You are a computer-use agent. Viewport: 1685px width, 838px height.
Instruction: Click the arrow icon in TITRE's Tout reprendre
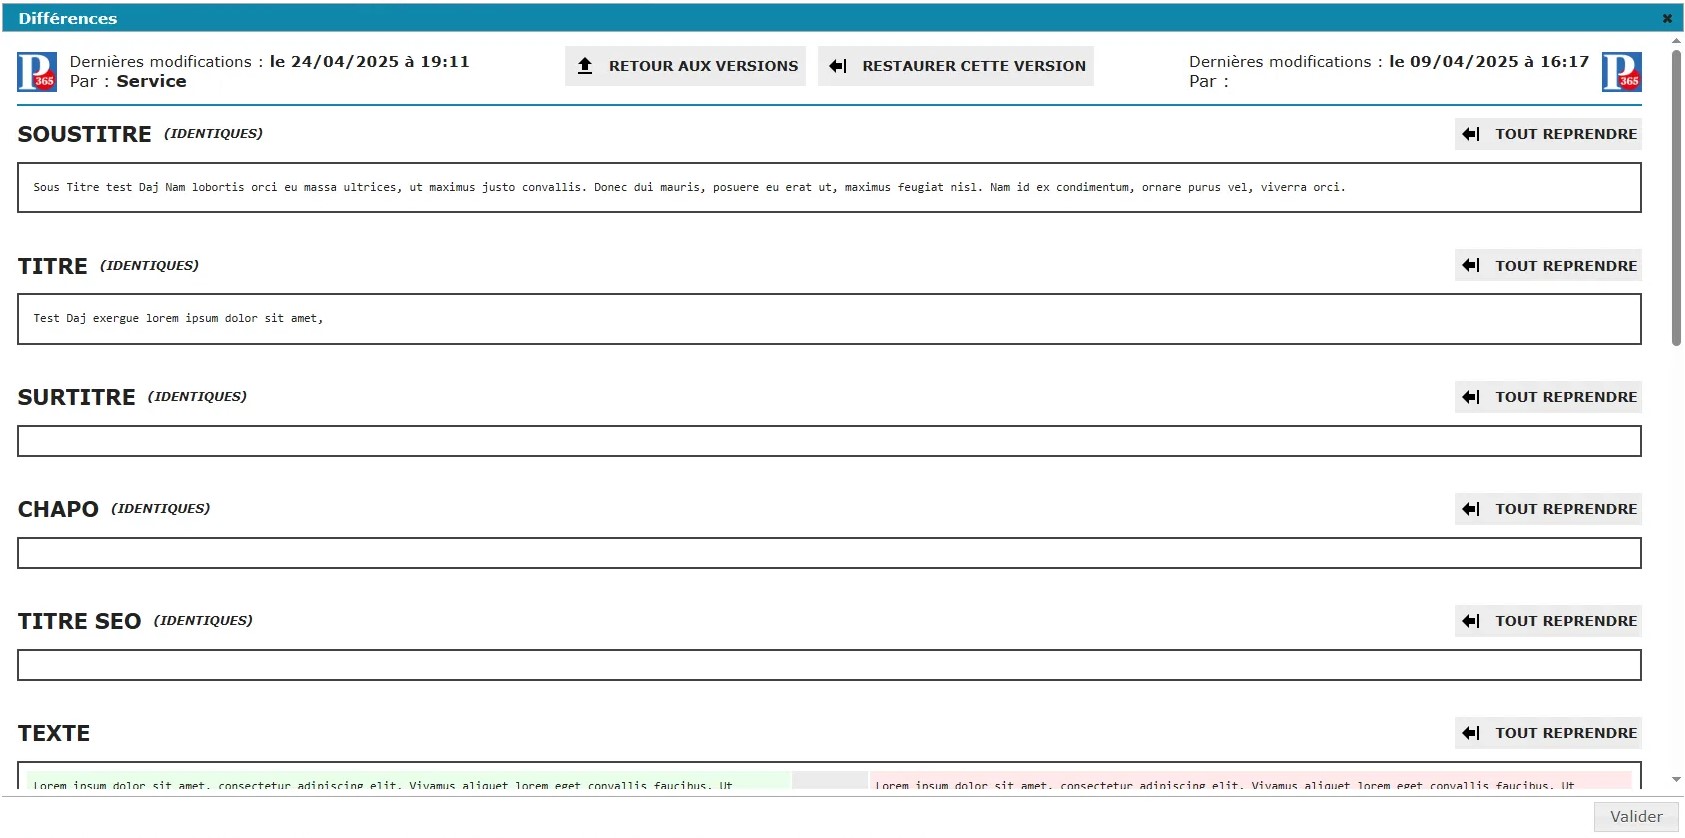pos(1470,266)
